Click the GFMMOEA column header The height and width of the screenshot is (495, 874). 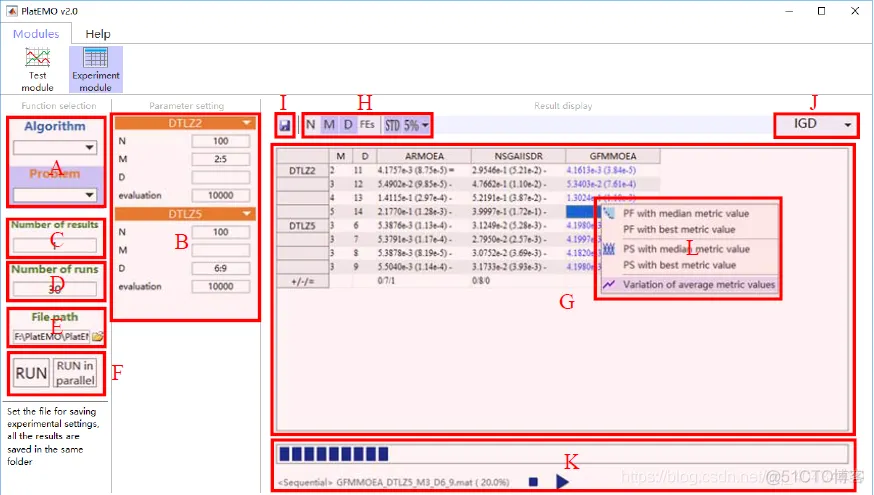[613, 156]
